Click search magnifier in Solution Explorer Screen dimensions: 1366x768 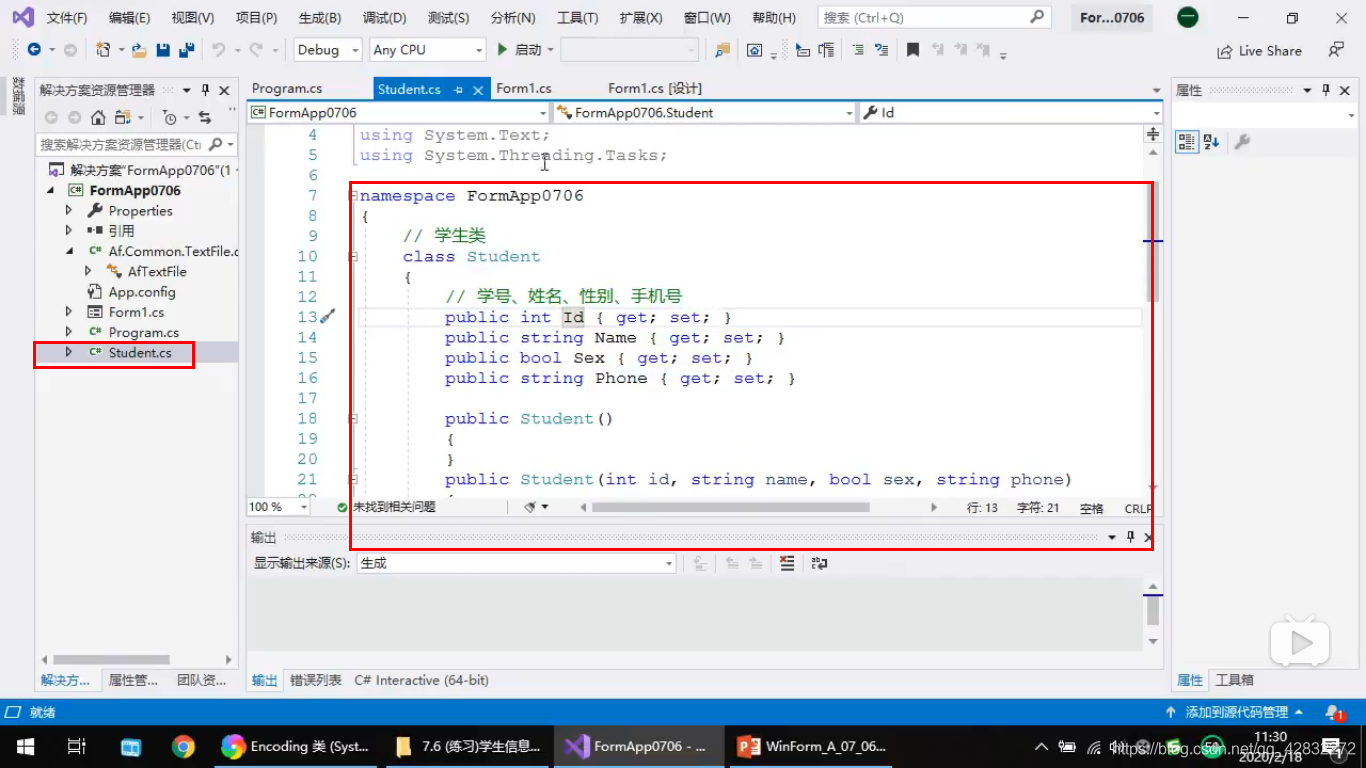coord(215,144)
